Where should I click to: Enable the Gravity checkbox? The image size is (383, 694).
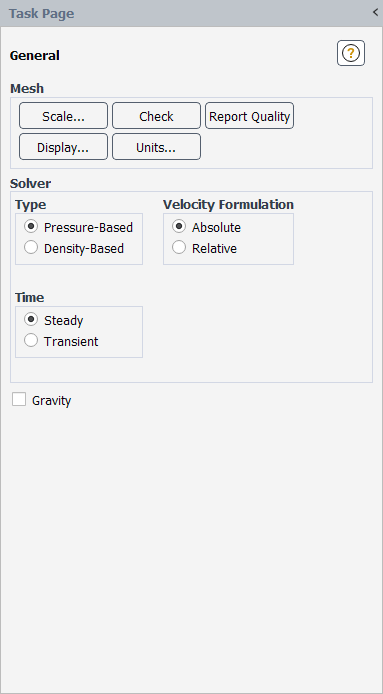[19, 400]
